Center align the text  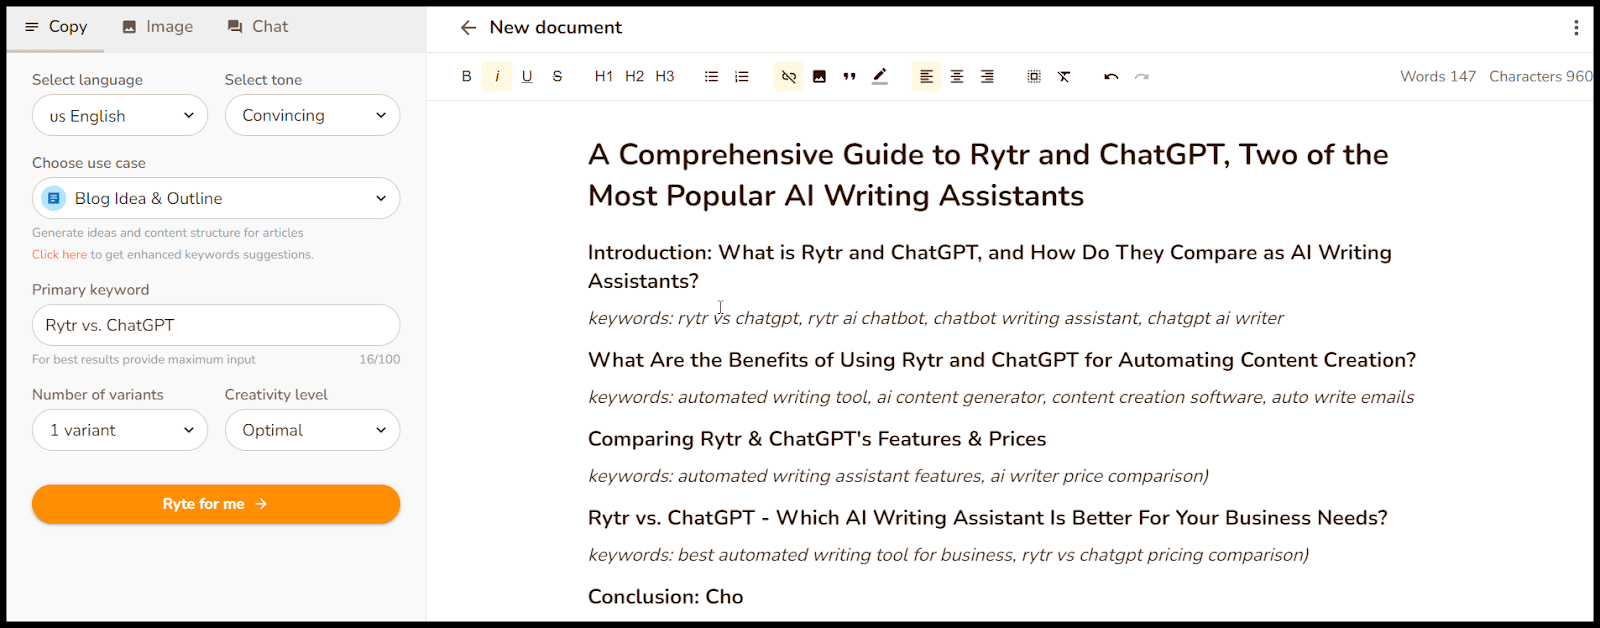pos(957,77)
